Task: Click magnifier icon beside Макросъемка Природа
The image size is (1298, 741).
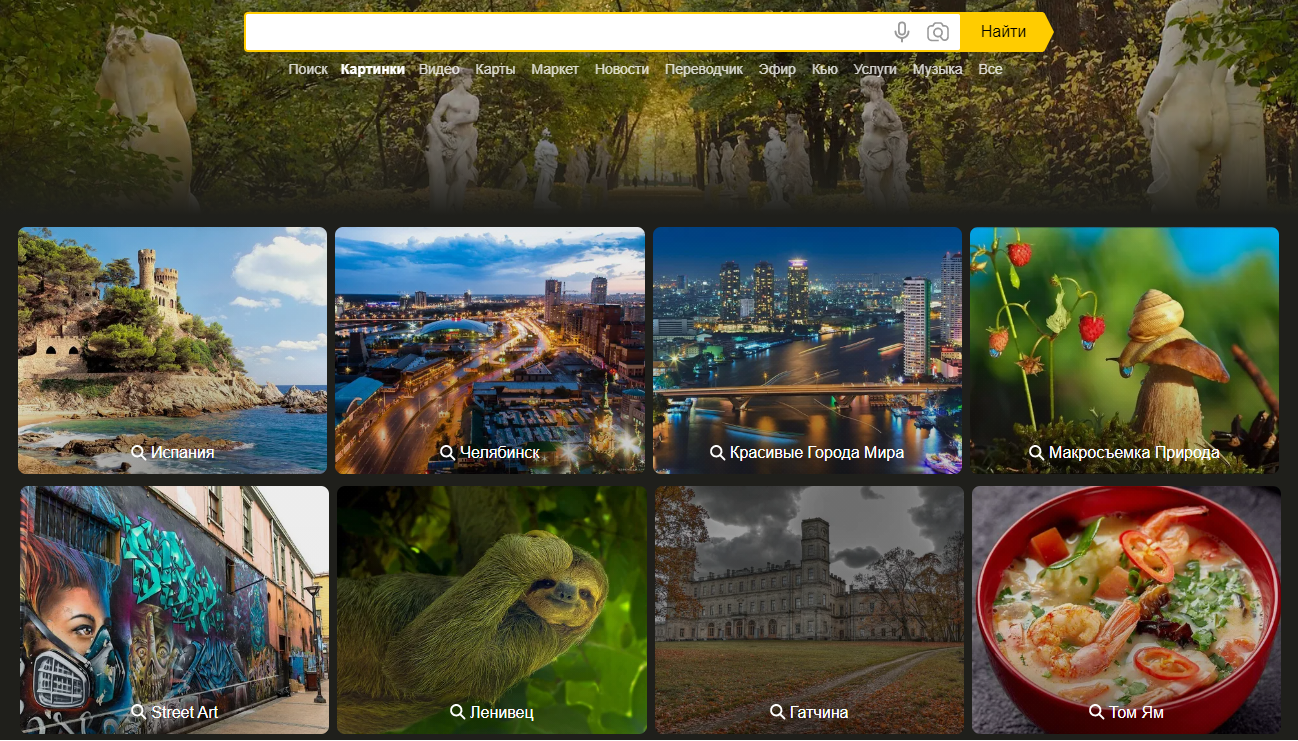Action: click(1037, 453)
